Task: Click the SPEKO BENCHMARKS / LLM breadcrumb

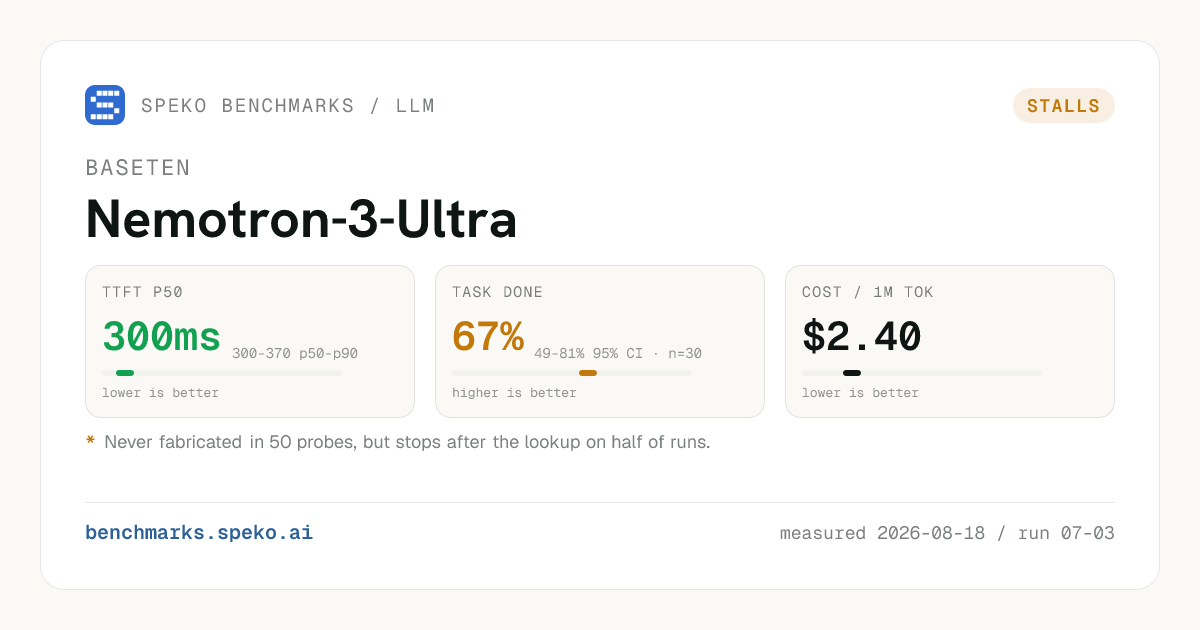Action: tap(288, 106)
